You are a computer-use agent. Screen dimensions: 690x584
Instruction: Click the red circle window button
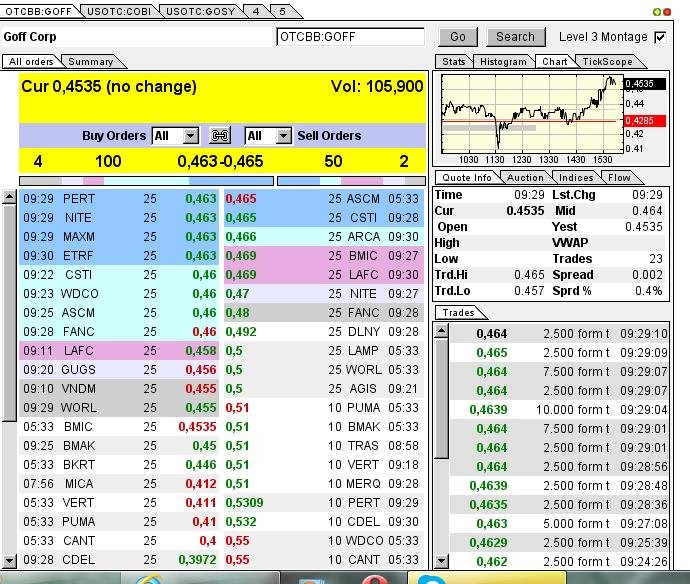click(x=667, y=12)
